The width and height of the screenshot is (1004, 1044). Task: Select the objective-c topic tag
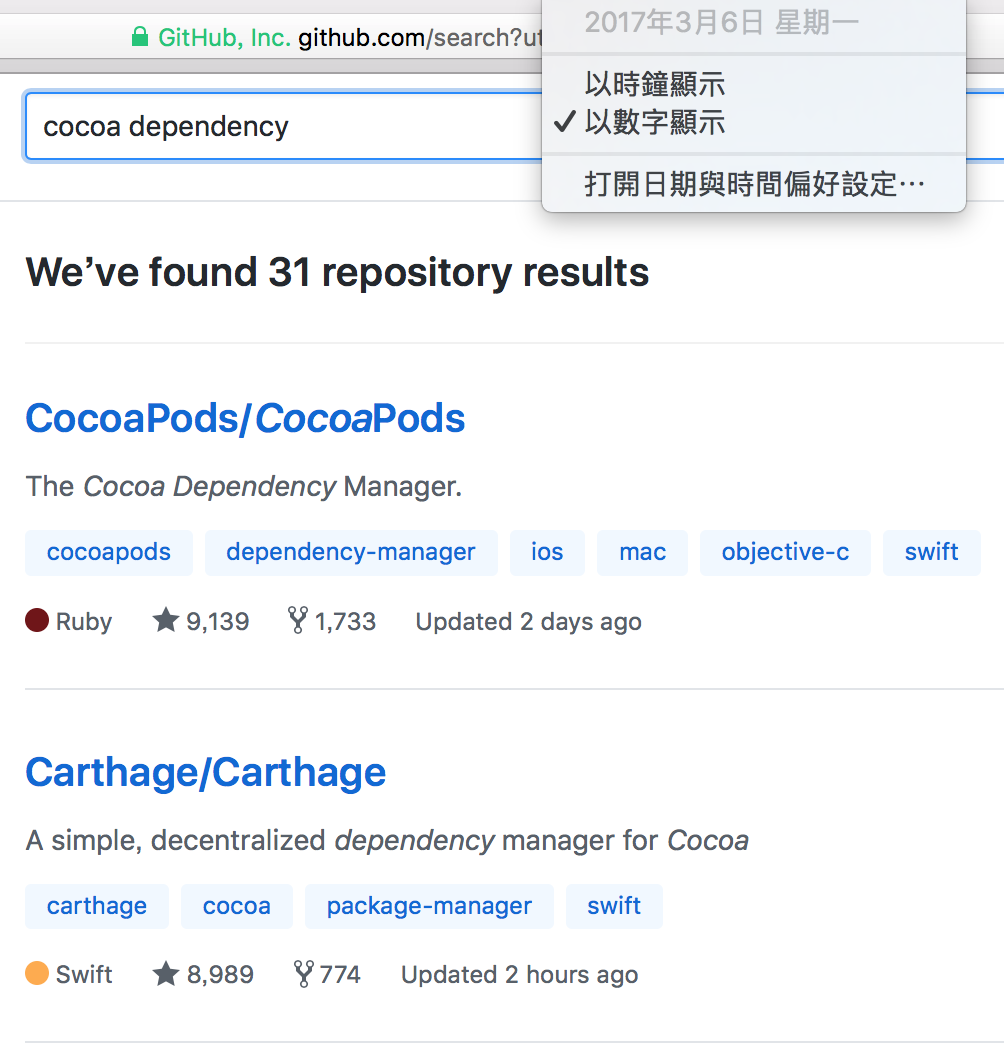785,552
